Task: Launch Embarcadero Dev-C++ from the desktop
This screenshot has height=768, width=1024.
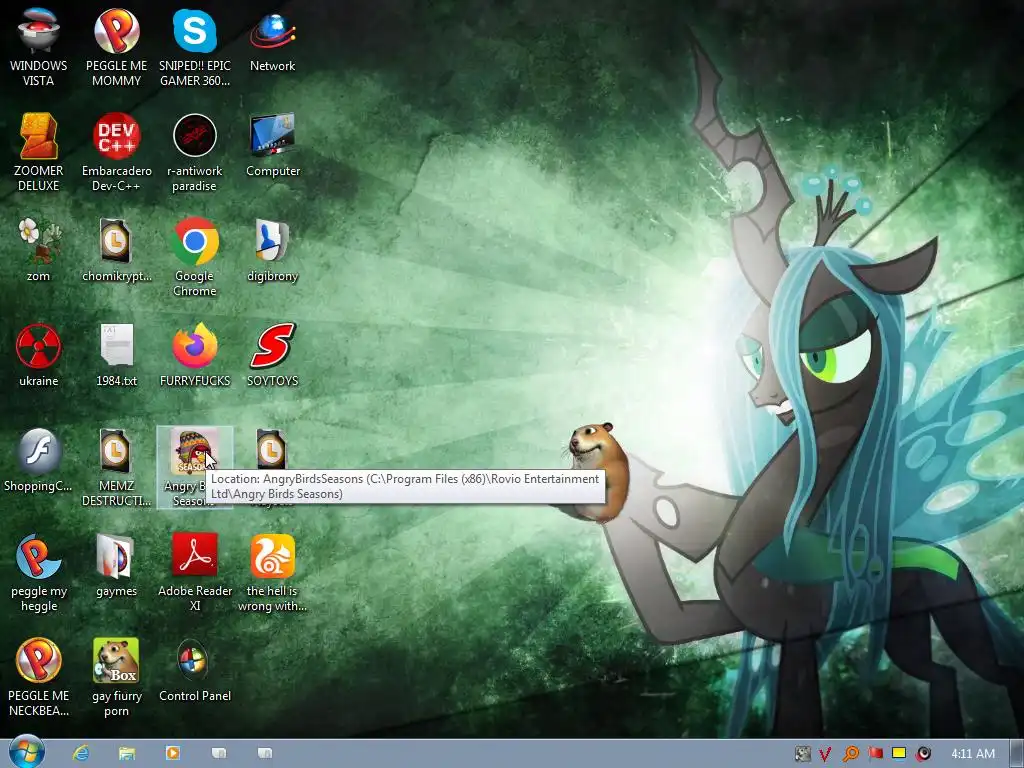Action: click(116, 152)
